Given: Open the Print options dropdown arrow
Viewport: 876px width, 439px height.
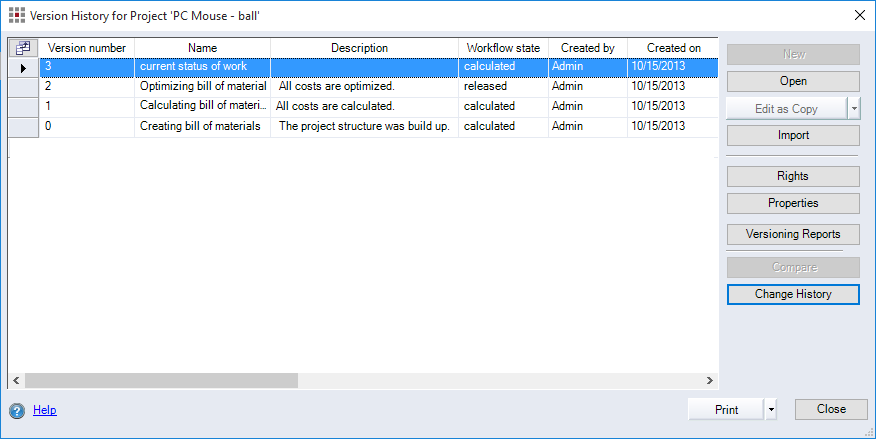Looking at the screenshot, I should pyautogui.click(x=770, y=409).
